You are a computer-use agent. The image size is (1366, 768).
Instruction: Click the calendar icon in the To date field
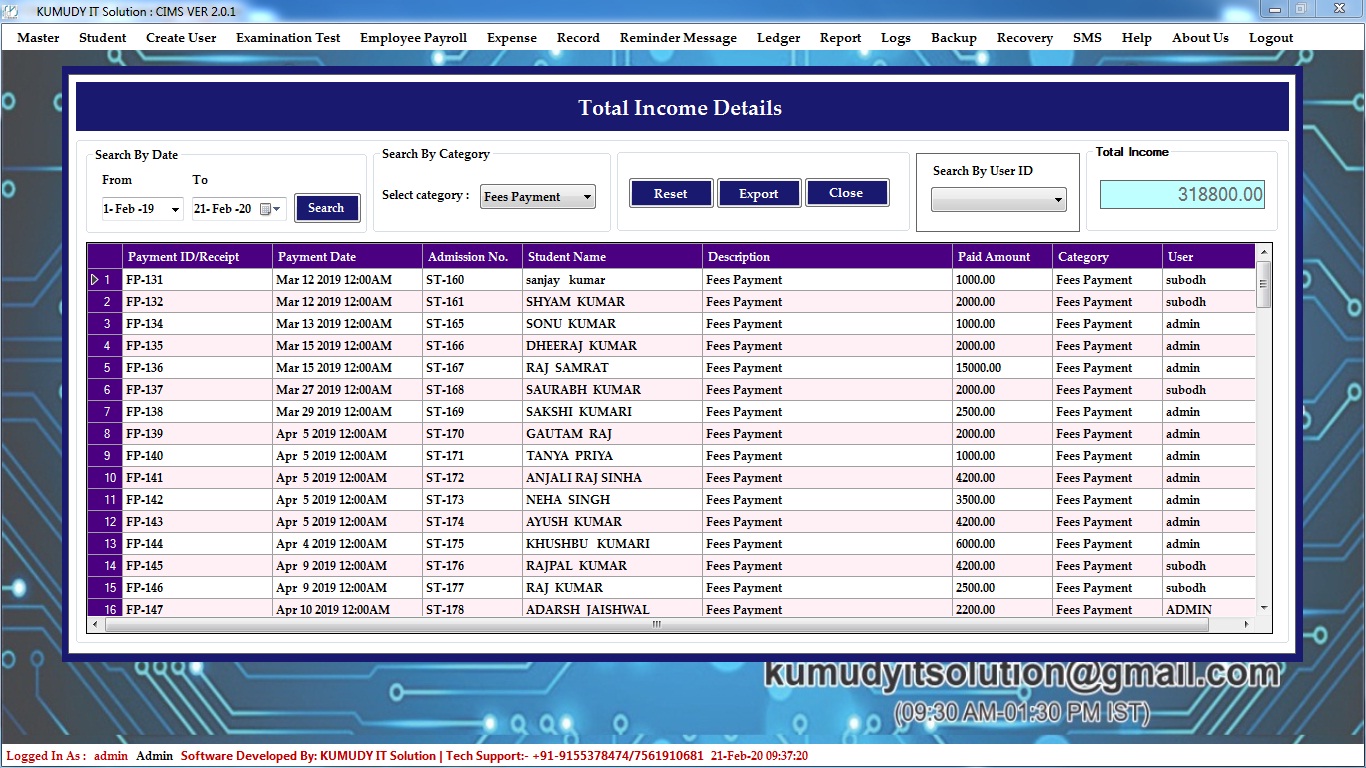pyautogui.click(x=266, y=209)
